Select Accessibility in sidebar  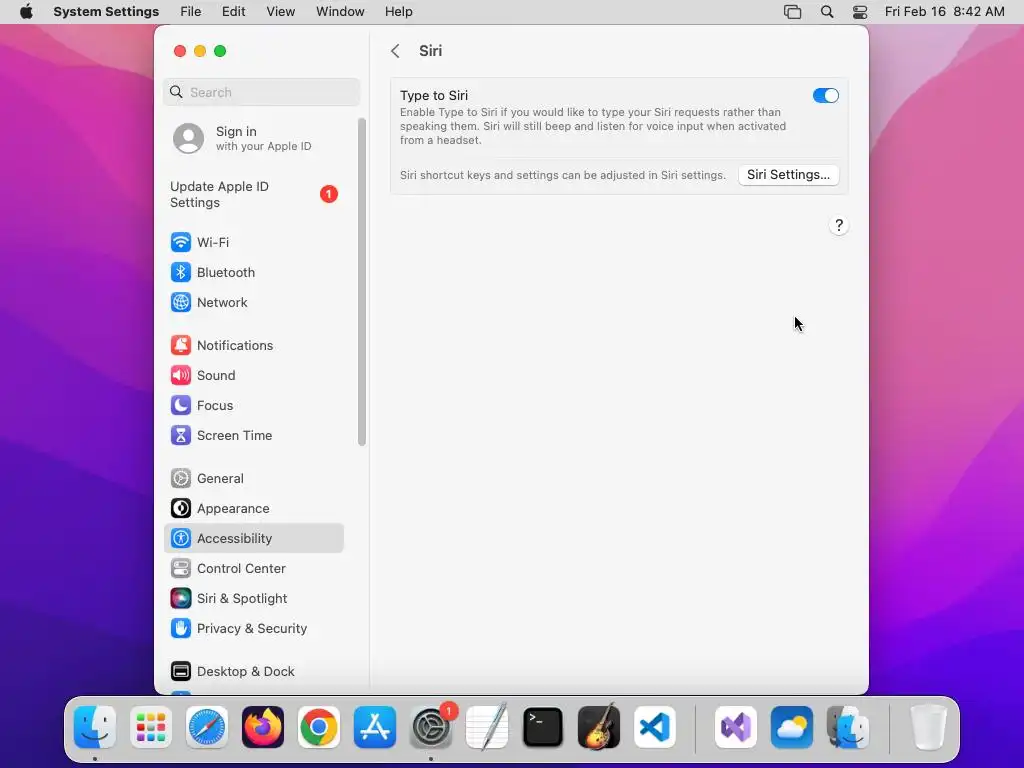(x=253, y=538)
